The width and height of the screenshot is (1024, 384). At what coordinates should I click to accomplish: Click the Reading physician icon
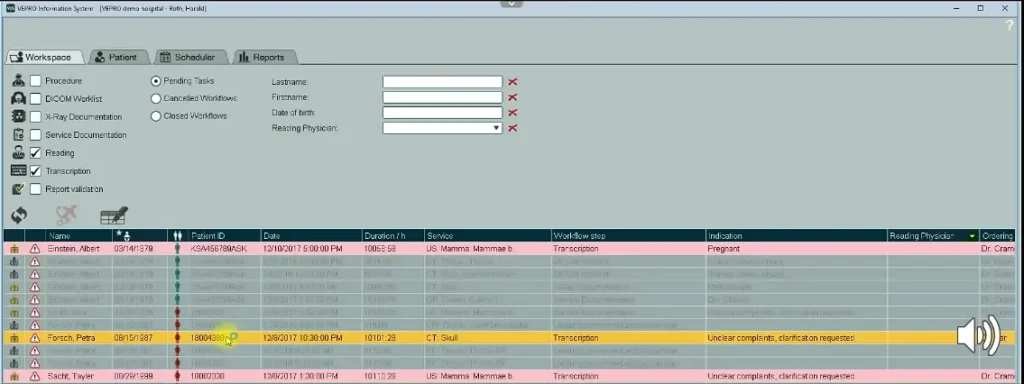pos(18,153)
